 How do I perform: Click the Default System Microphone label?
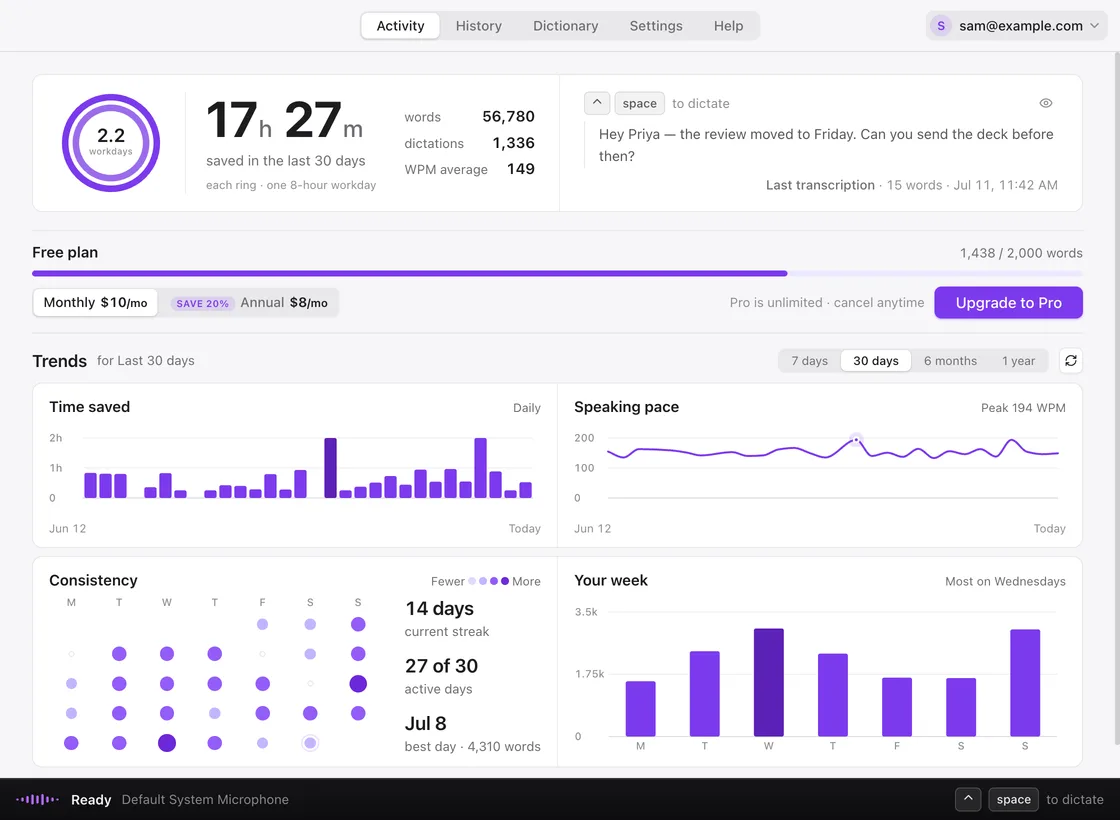[205, 799]
